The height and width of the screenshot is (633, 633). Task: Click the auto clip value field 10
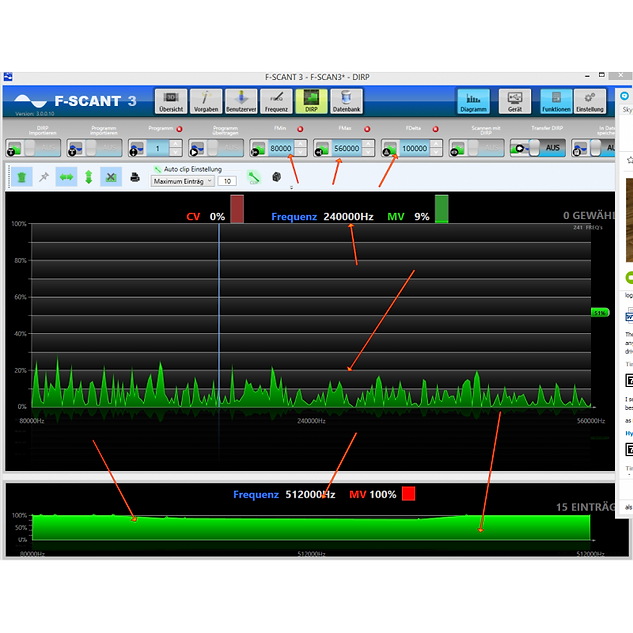coord(227,181)
